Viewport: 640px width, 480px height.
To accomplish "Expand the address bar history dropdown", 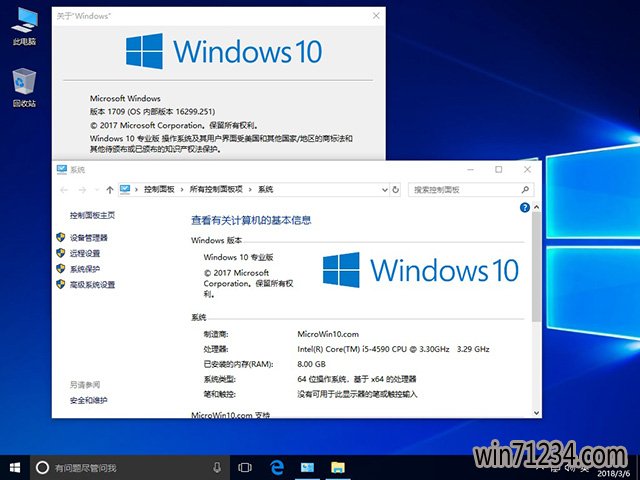I will click(384, 190).
